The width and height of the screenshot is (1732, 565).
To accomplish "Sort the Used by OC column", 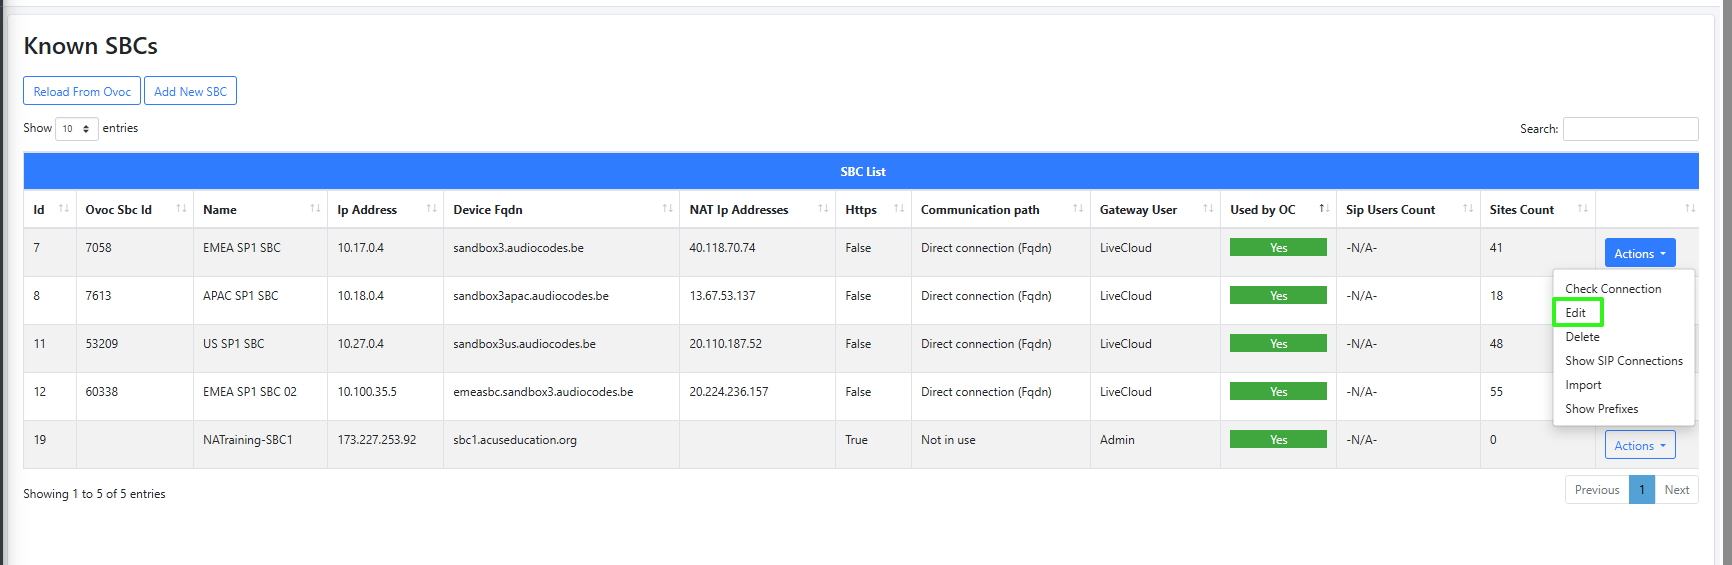I will (1324, 209).
